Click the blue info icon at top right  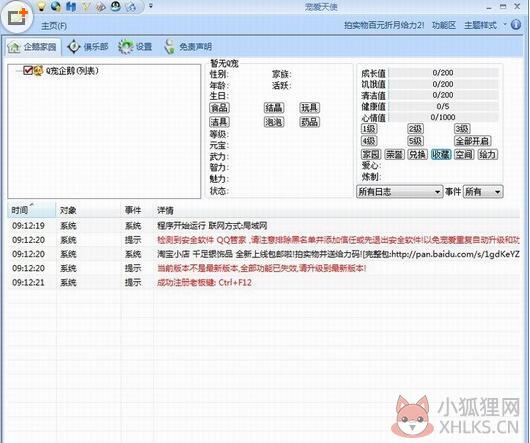(x=516, y=25)
